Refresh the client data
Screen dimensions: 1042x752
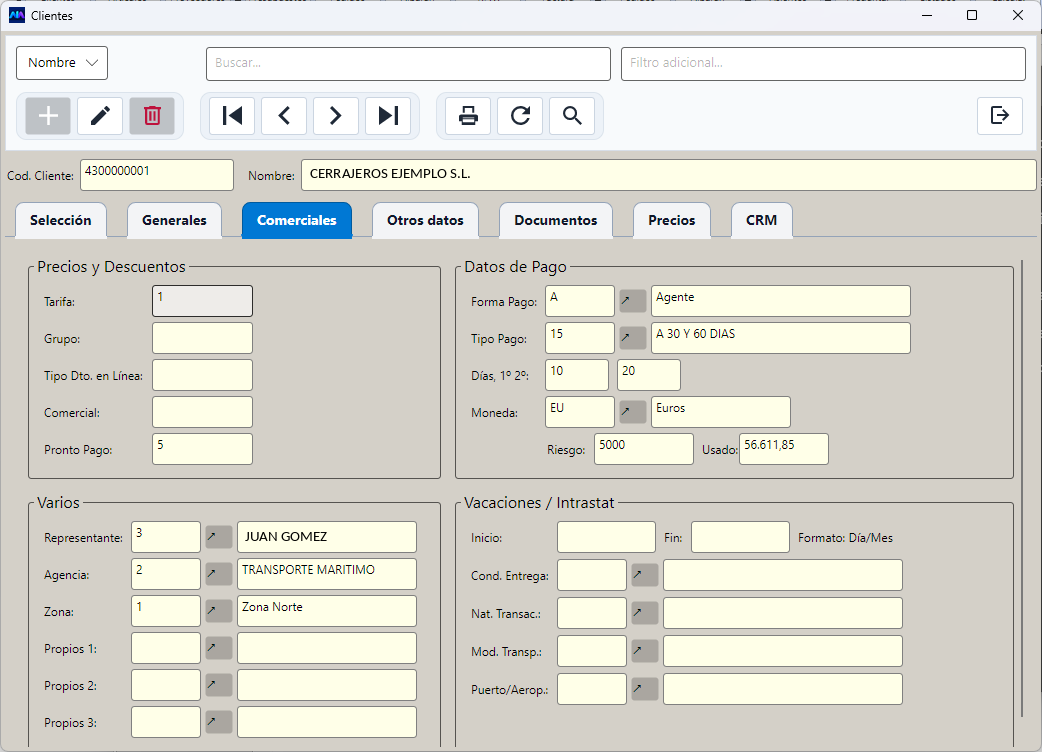[x=520, y=116]
